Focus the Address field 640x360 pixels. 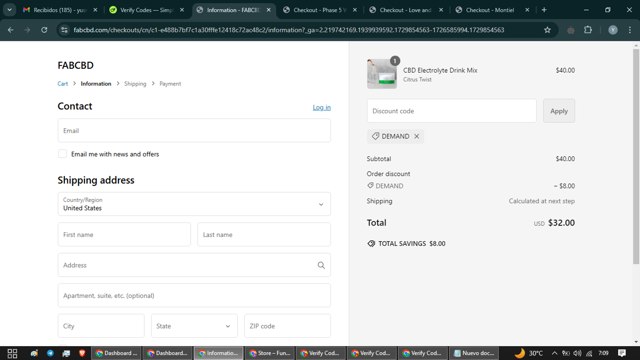tap(194, 265)
